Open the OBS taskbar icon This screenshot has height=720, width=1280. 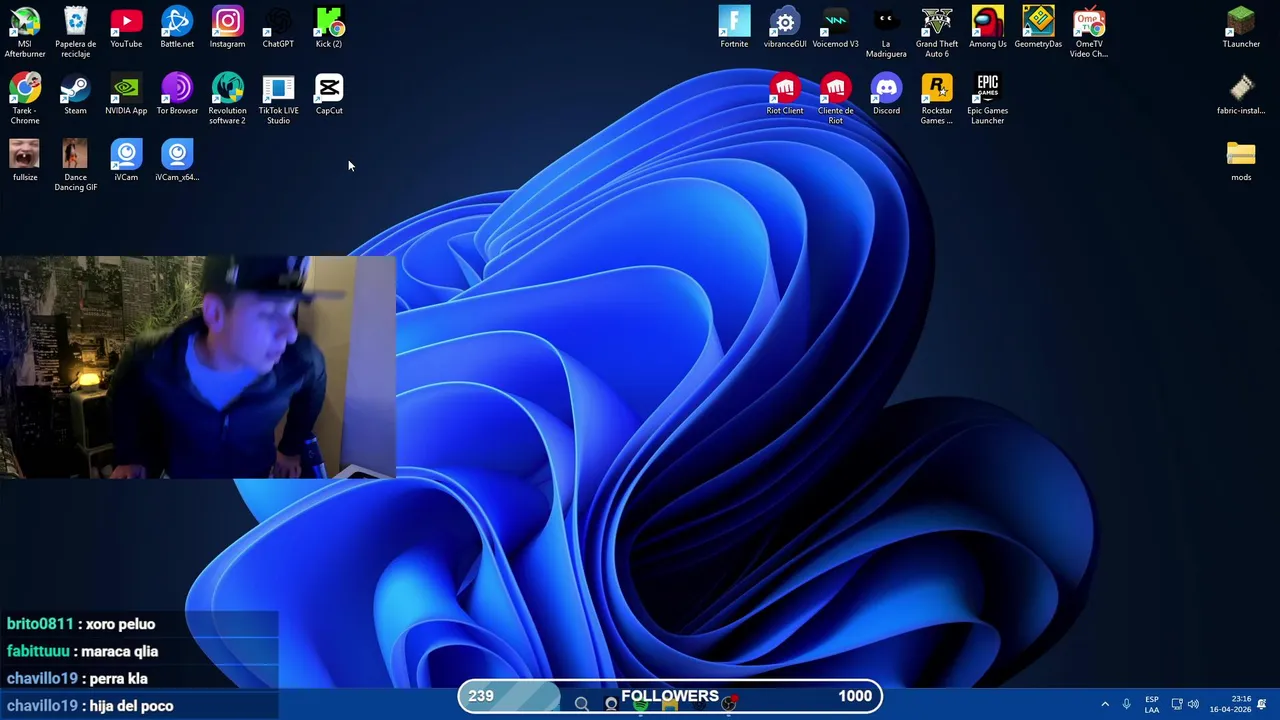click(730, 704)
